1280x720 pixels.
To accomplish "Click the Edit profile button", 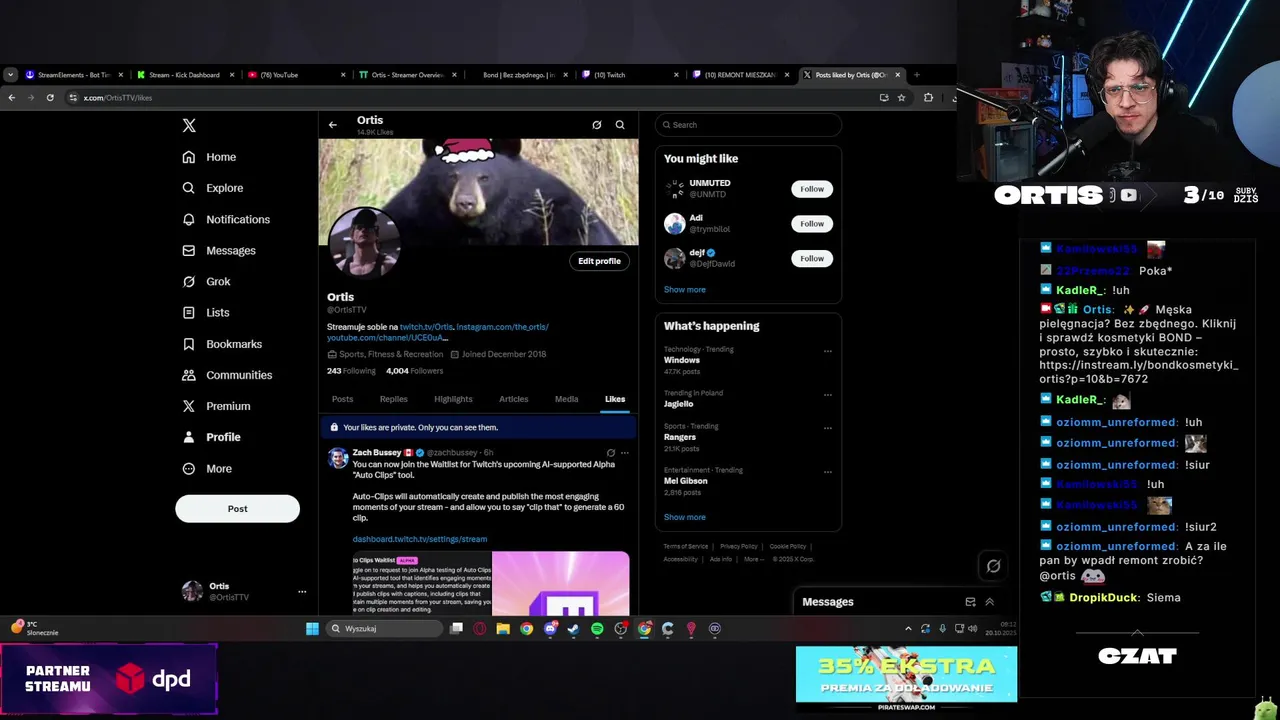I will point(599,261).
